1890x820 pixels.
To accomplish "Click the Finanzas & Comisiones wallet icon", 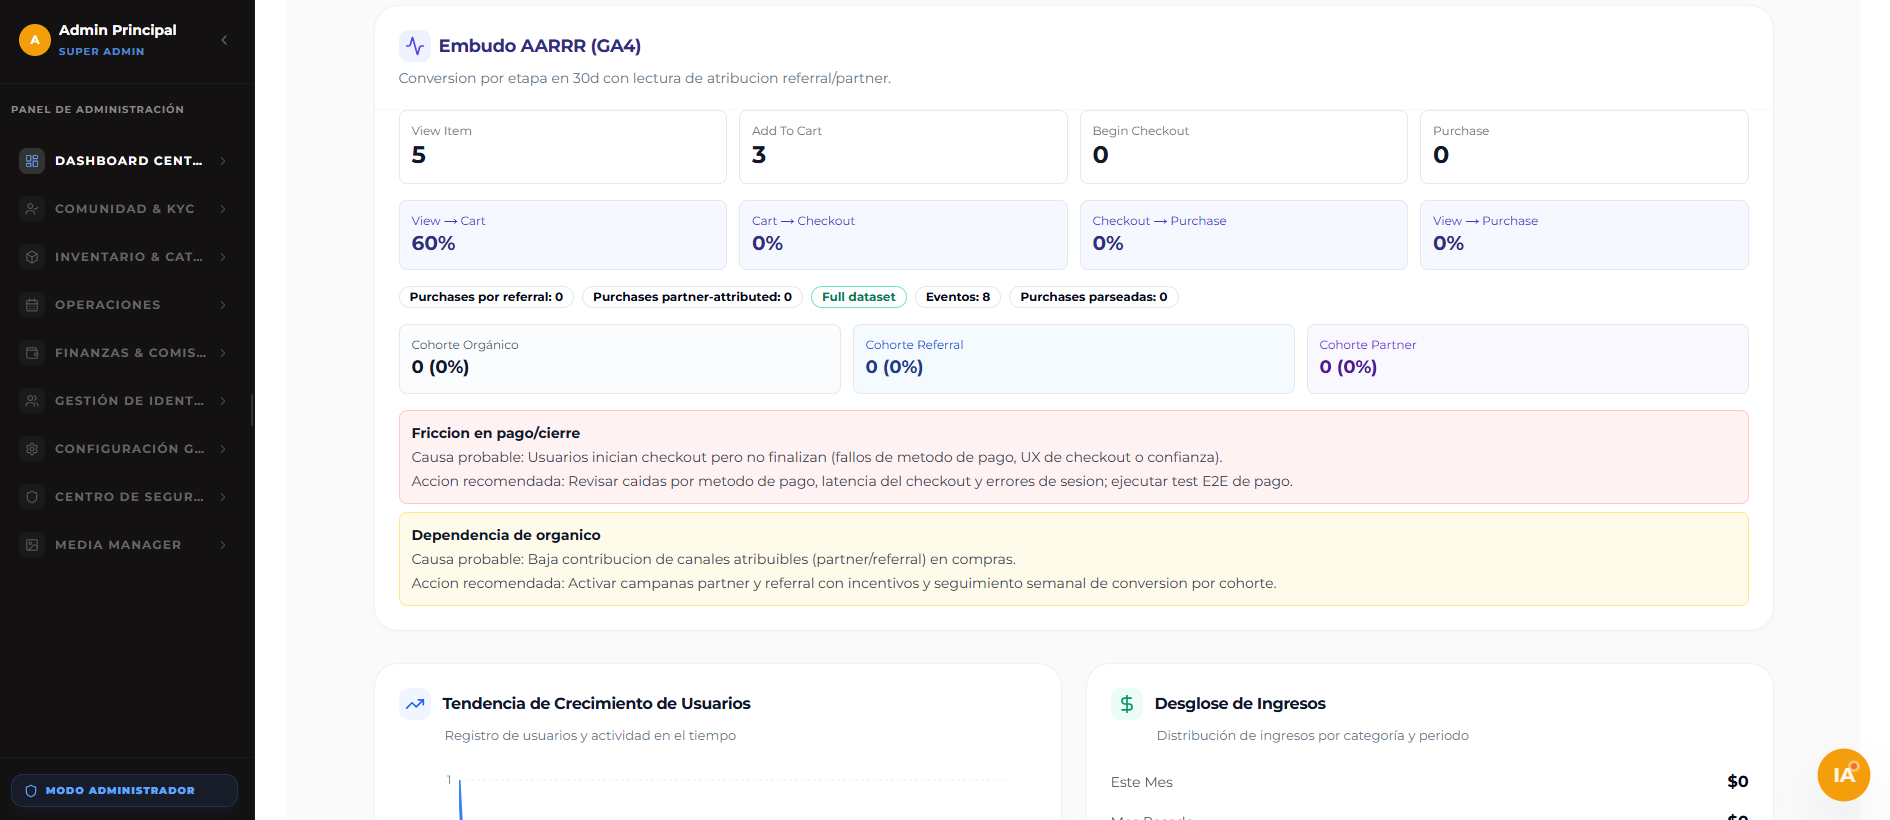I will 32,353.
